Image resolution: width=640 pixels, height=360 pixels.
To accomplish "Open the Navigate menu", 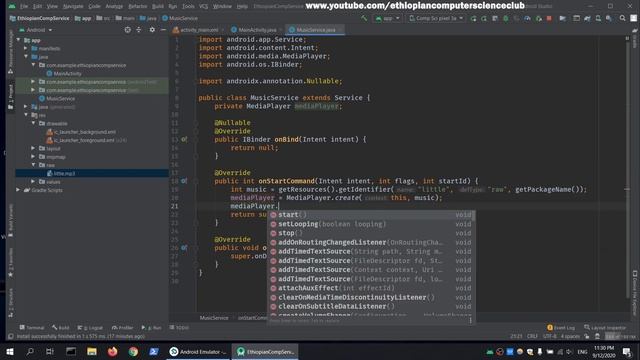I will click(73, 6).
